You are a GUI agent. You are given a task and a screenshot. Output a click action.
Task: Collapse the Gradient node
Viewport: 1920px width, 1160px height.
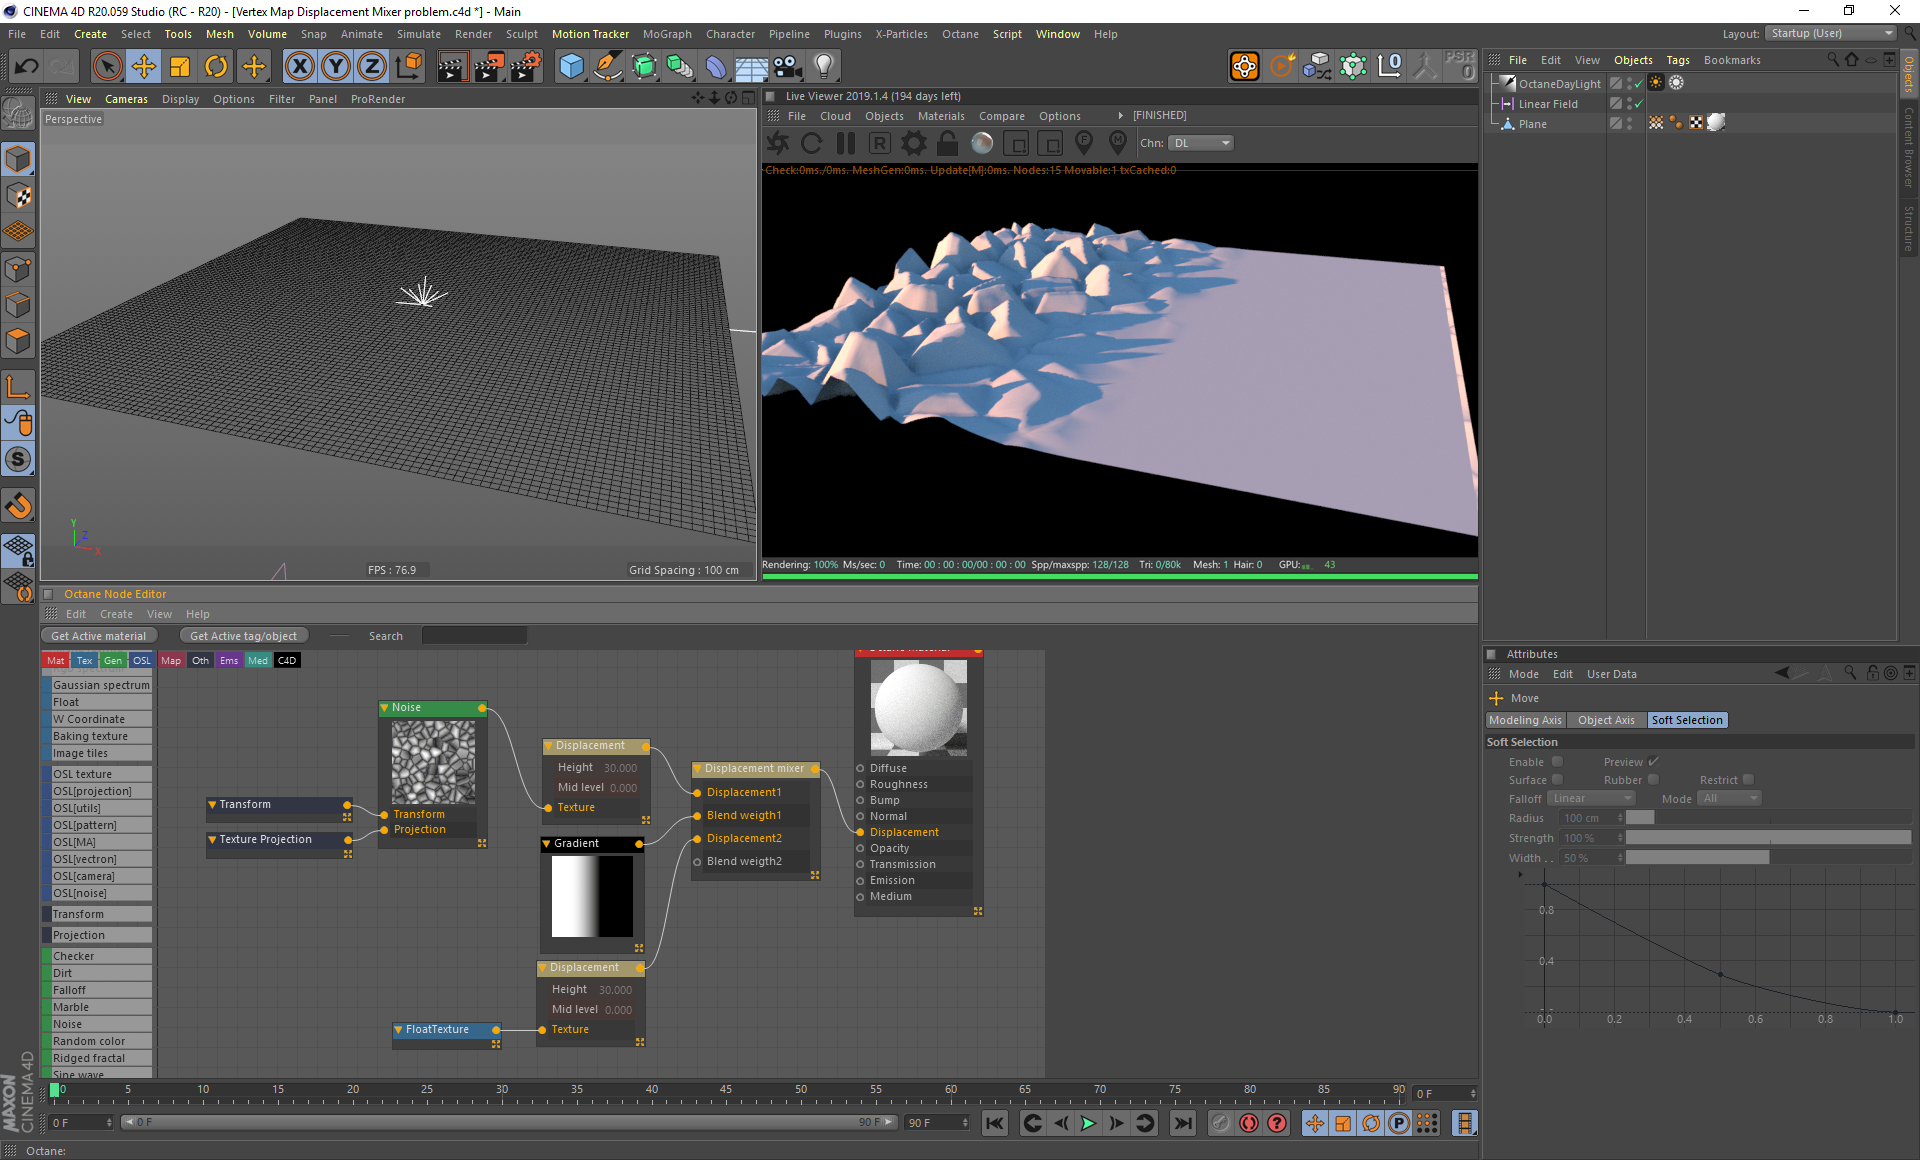click(547, 844)
